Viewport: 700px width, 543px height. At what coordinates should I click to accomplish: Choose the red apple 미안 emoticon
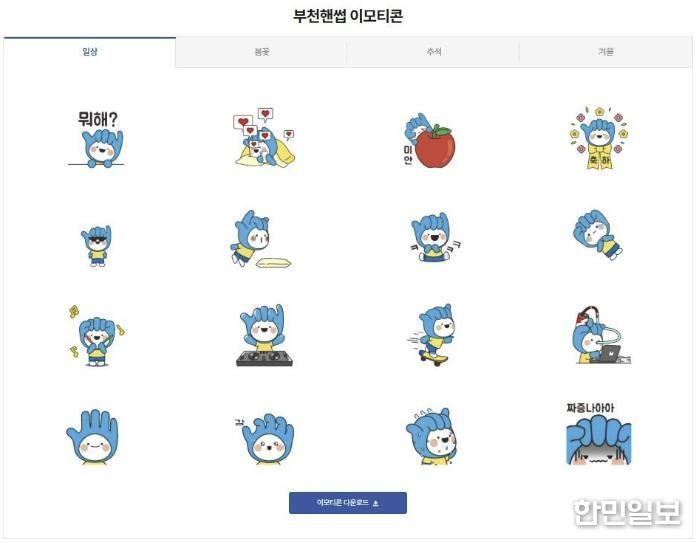429,140
